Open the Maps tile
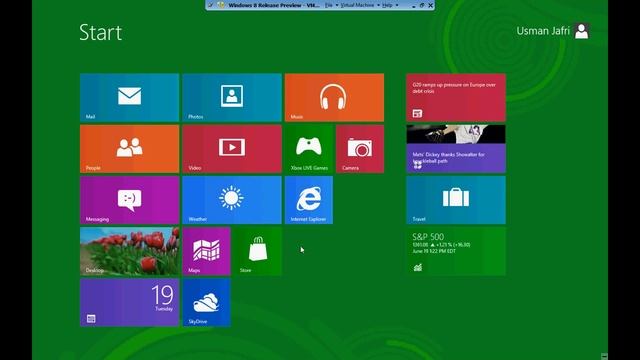 (207, 251)
